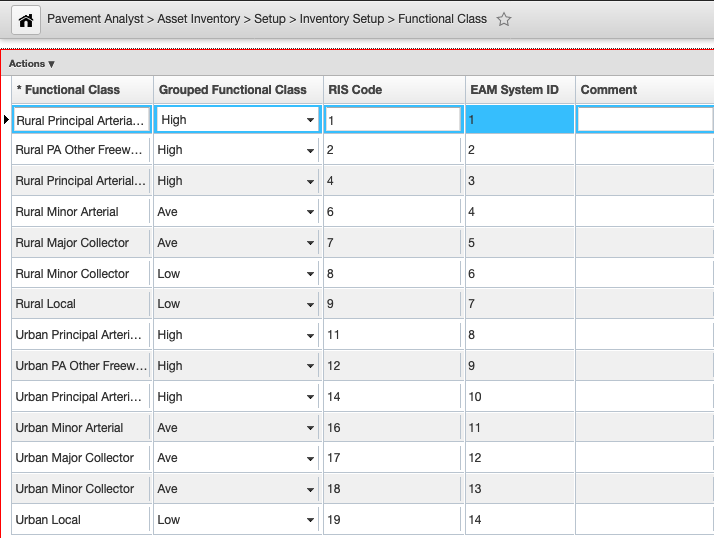Click EAM System ID cell showing 10
Viewport: 714px width, 538px height.
(518, 397)
